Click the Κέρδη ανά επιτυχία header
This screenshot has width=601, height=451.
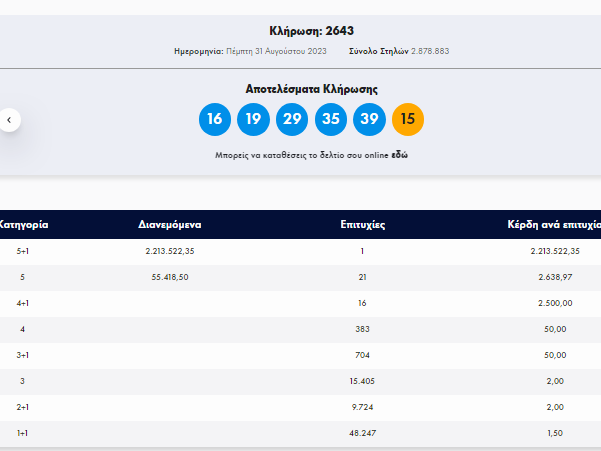click(554, 225)
